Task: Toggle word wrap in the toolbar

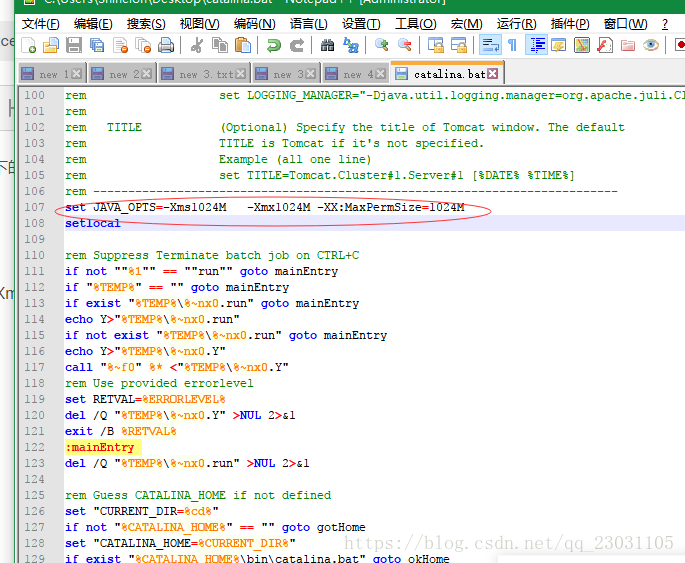Action: pos(490,45)
